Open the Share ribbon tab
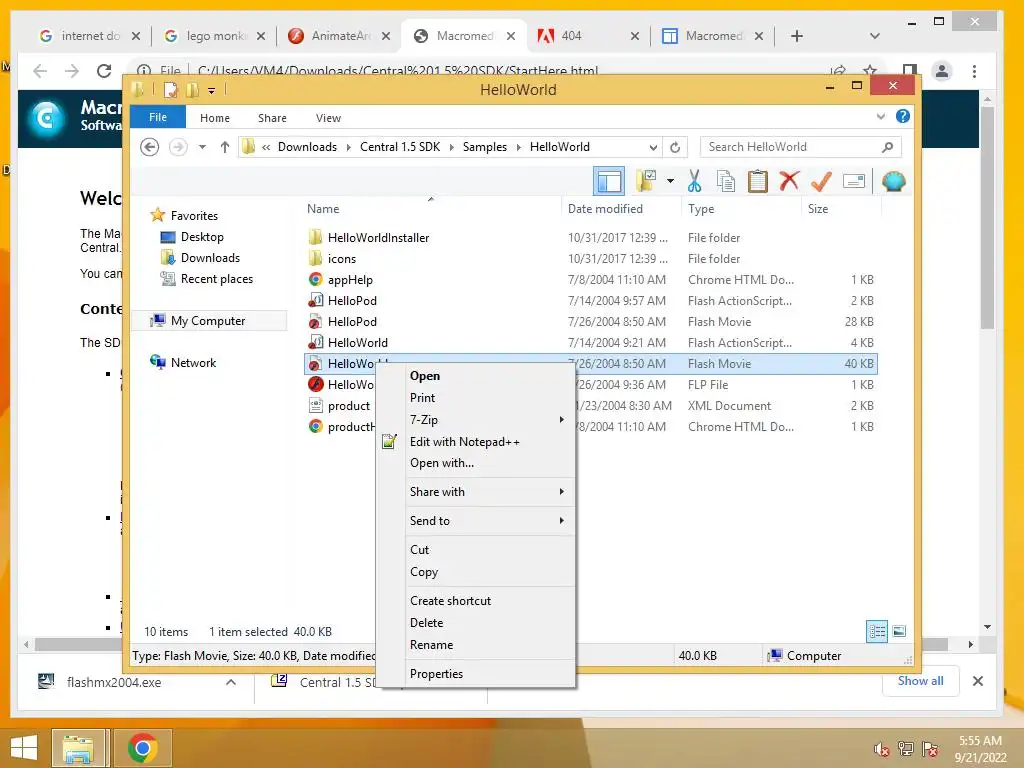This screenshot has width=1024, height=768. pos(272,118)
